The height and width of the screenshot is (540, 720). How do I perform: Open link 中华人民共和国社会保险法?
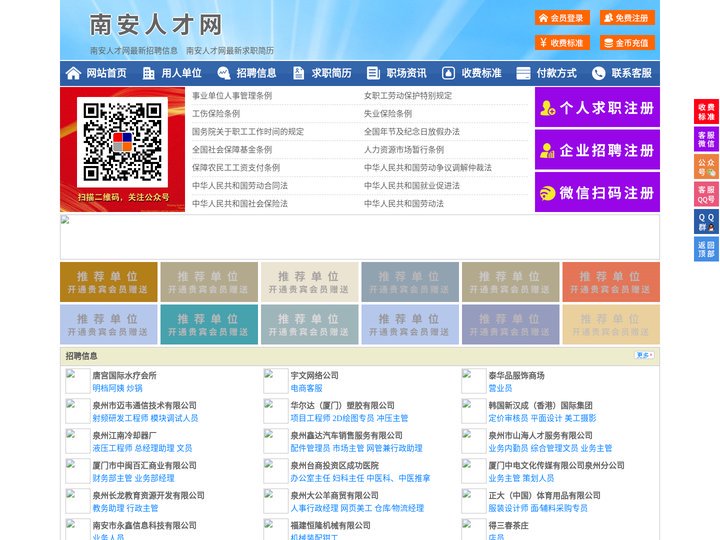pos(240,203)
